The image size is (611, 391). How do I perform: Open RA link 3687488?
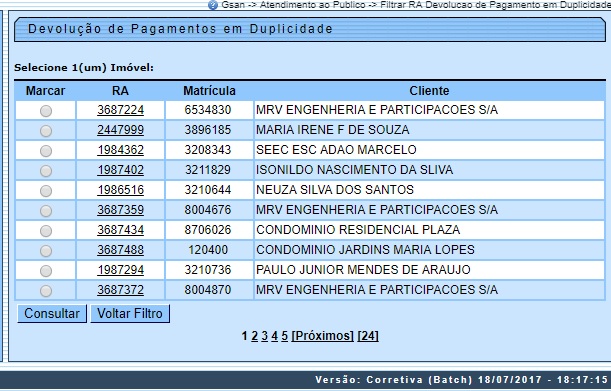tap(120, 250)
